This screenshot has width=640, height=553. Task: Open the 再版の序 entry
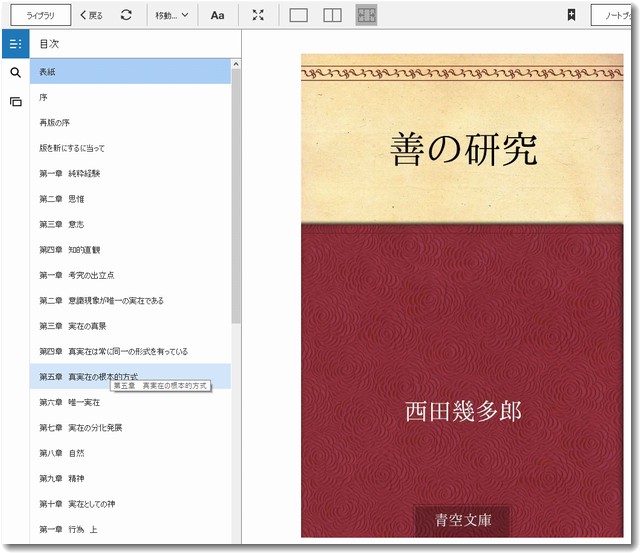click(130, 122)
